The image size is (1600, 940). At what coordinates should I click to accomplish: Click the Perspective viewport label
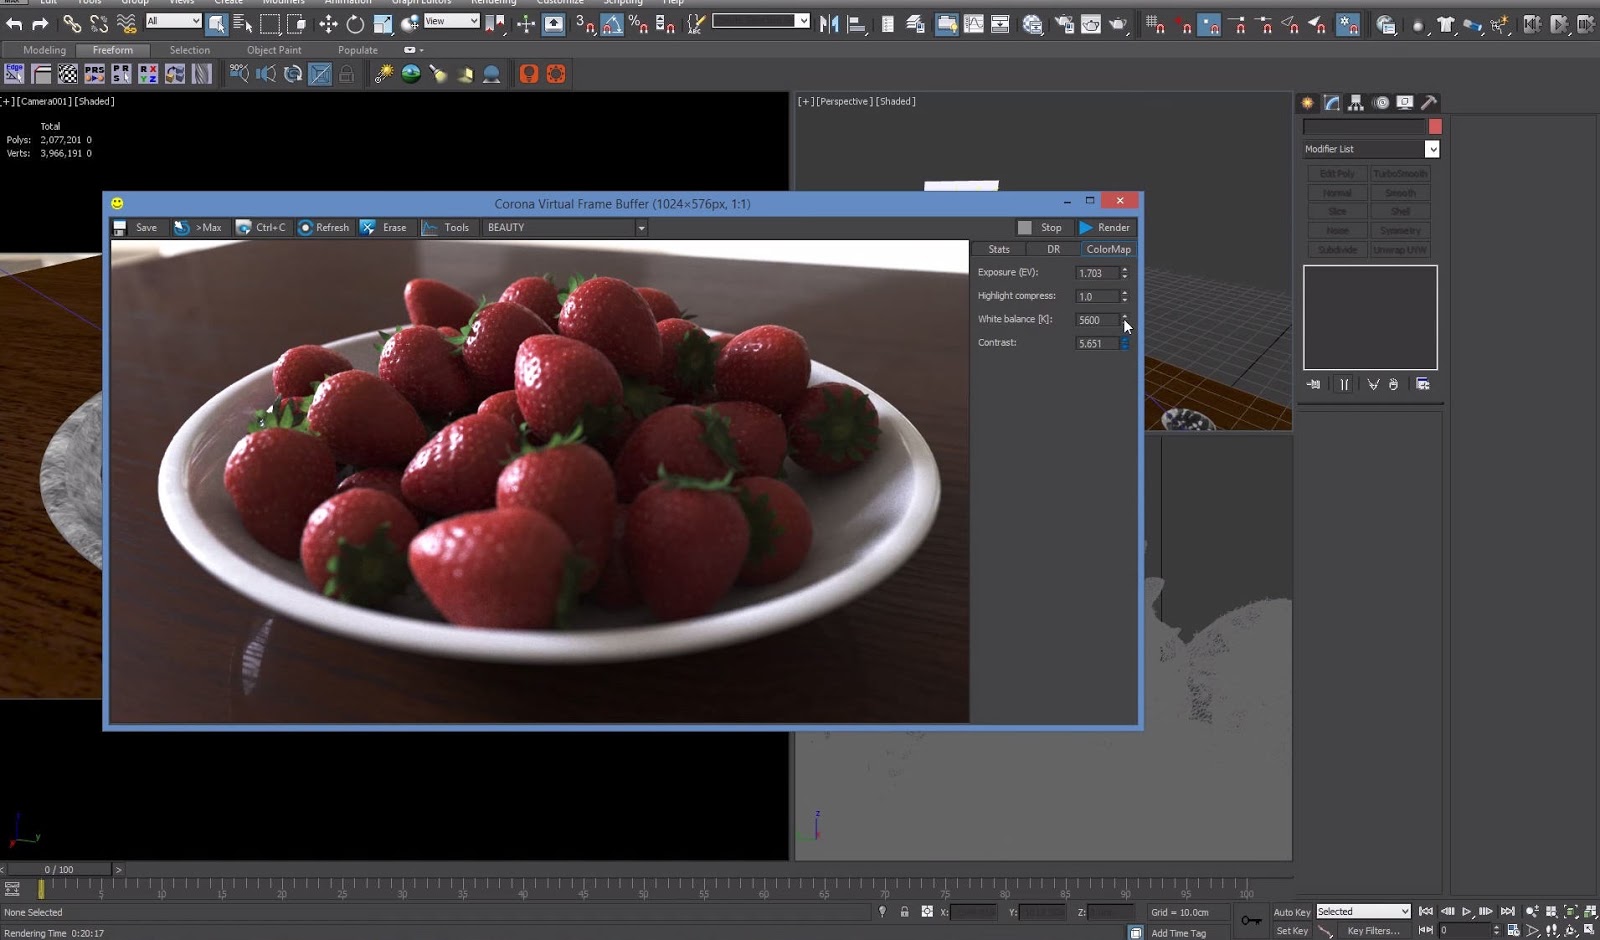pyautogui.click(x=844, y=101)
